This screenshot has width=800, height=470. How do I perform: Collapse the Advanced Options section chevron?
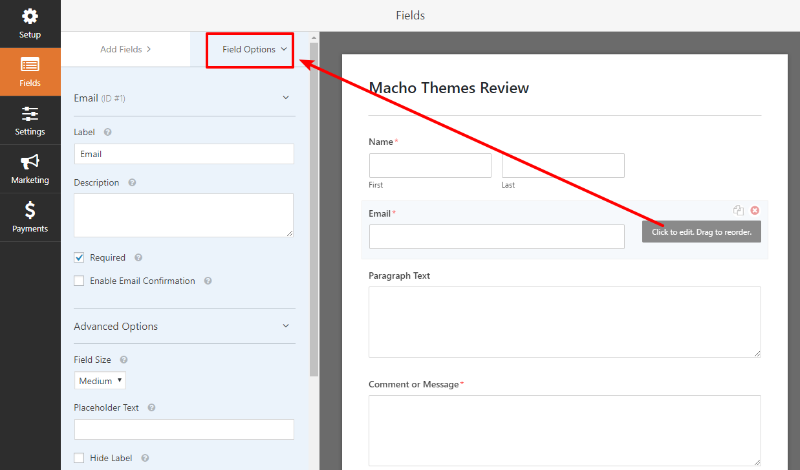point(286,326)
